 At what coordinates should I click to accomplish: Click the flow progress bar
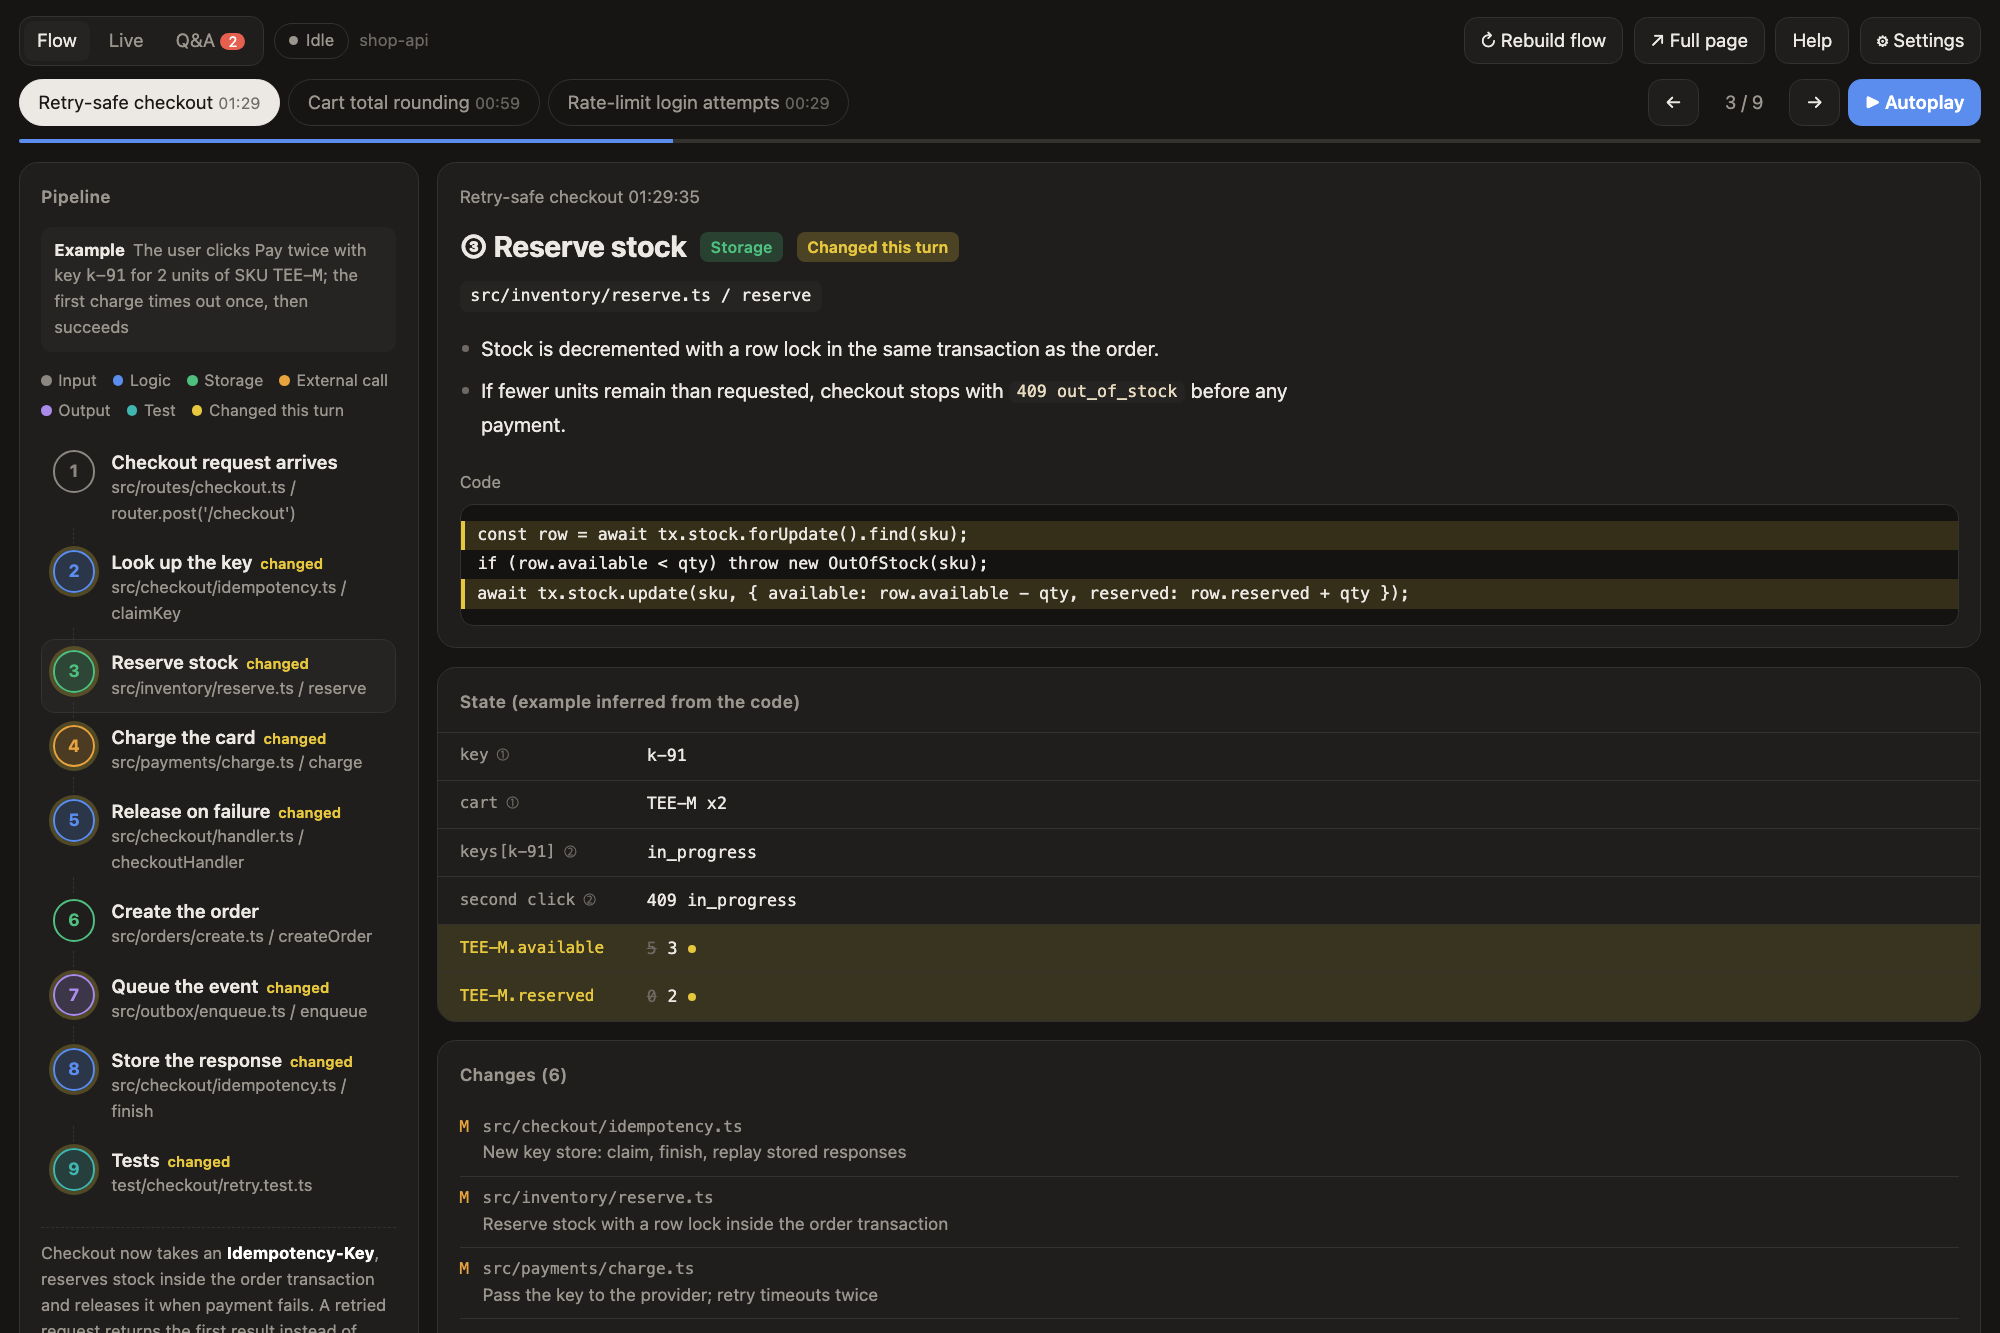(x=1000, y=141)
